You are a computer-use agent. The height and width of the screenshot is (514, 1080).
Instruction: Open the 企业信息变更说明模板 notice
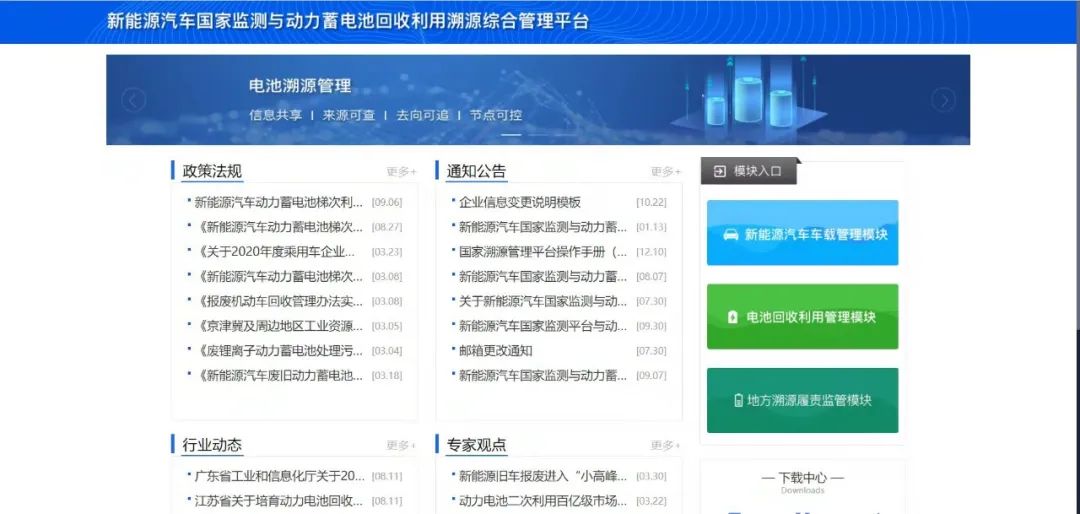(x=520, y=202)
